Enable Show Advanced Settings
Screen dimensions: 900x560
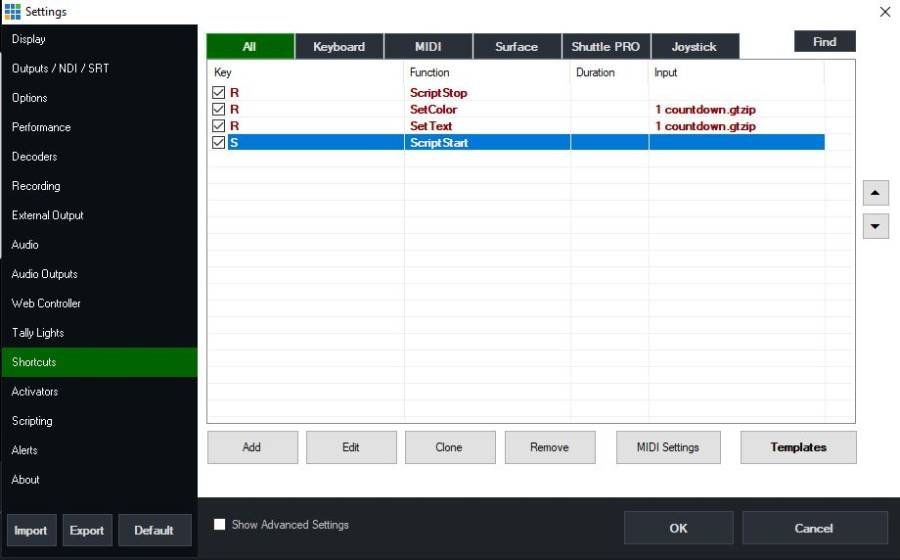coord(220,524)
